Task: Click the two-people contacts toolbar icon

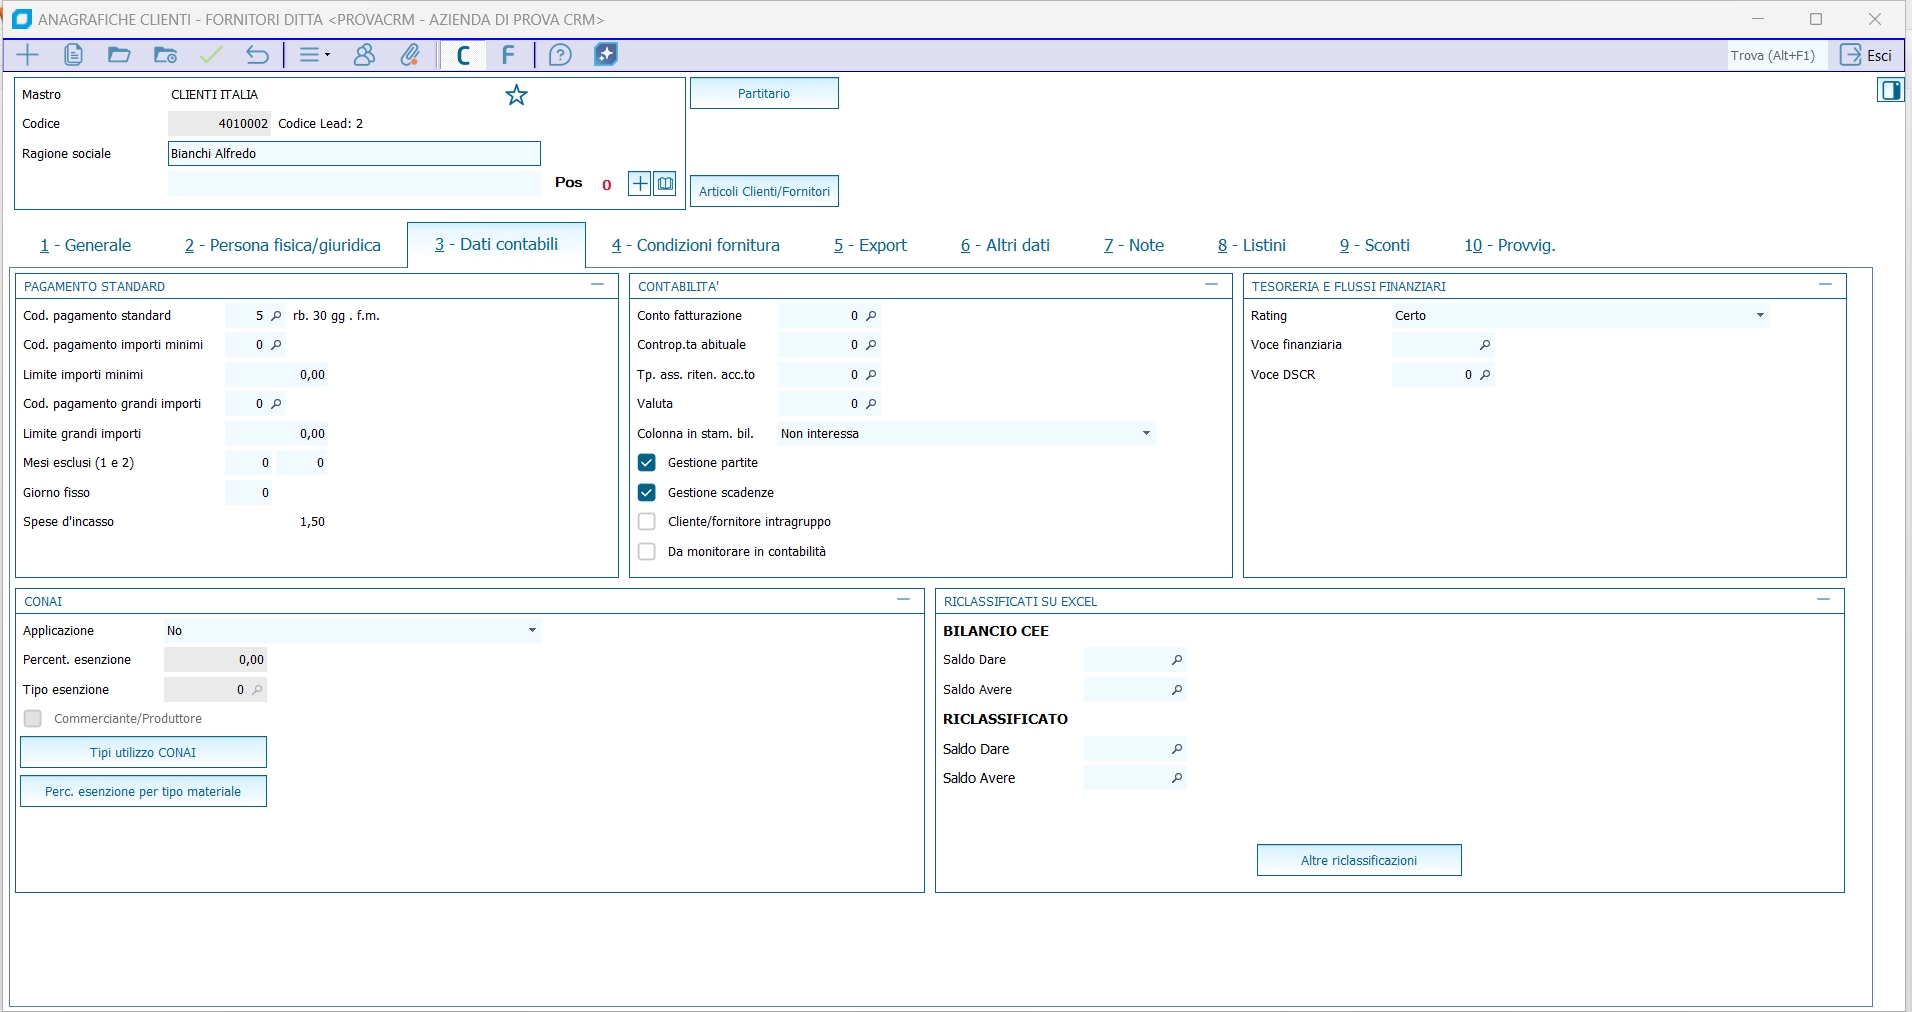Action: 364,55
